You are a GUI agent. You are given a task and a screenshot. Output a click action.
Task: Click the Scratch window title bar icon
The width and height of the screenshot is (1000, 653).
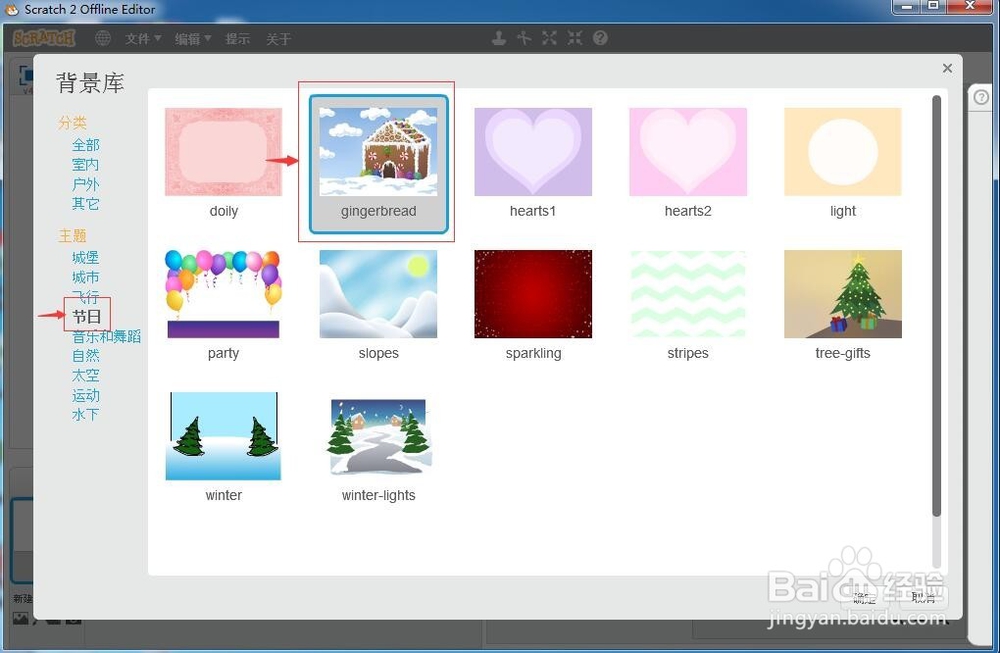click(11, 10)
